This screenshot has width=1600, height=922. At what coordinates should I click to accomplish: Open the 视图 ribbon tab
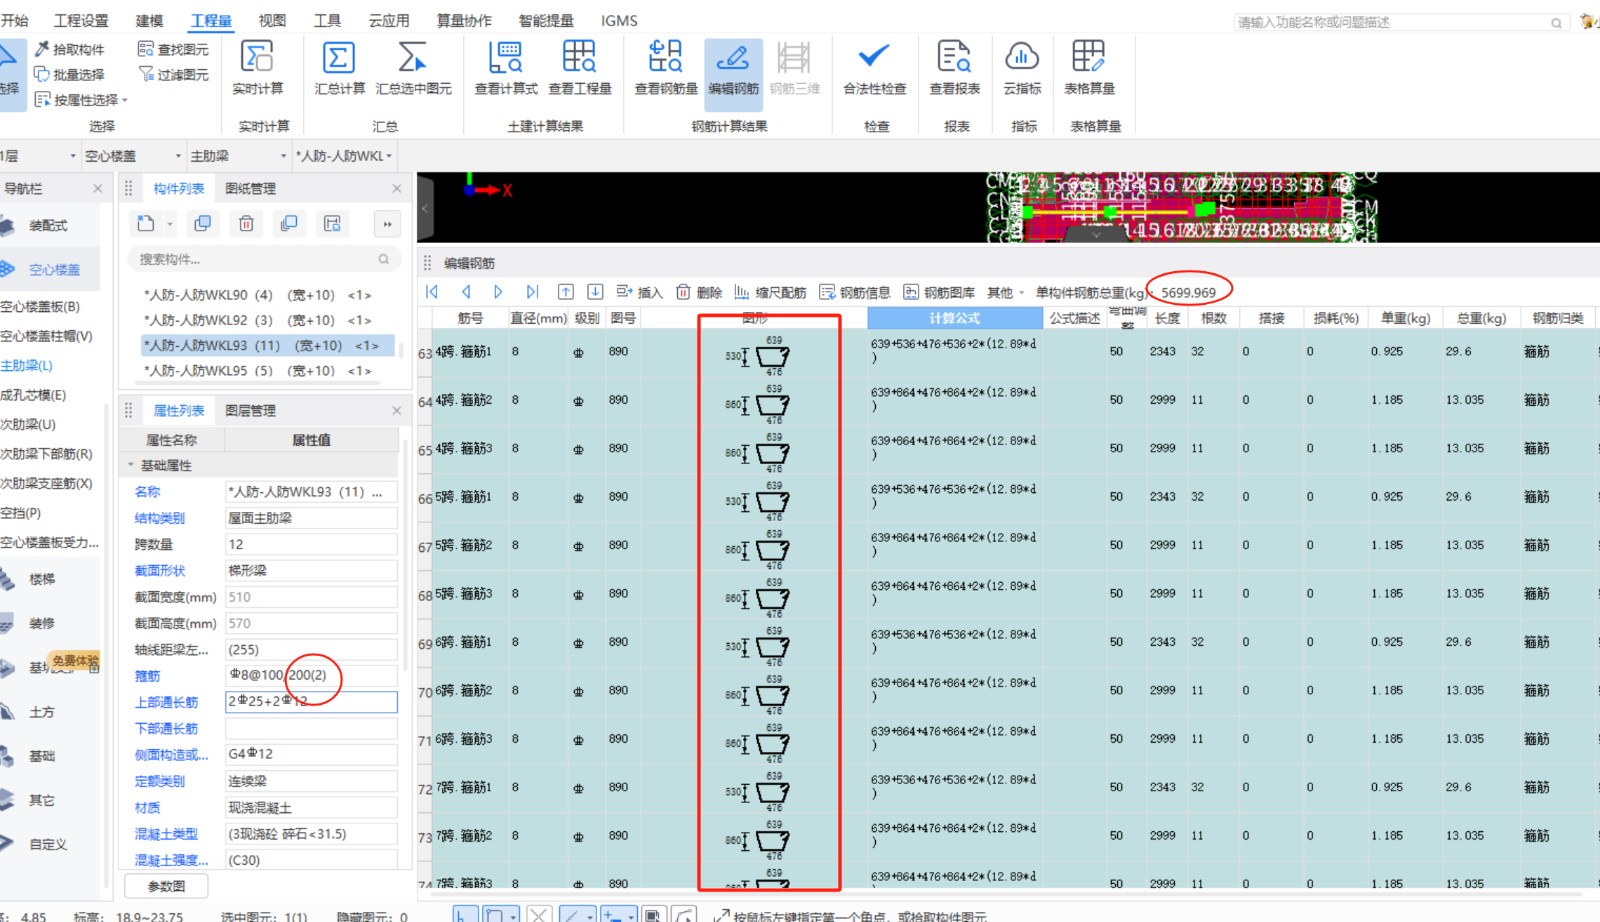(x=272, y=20)
